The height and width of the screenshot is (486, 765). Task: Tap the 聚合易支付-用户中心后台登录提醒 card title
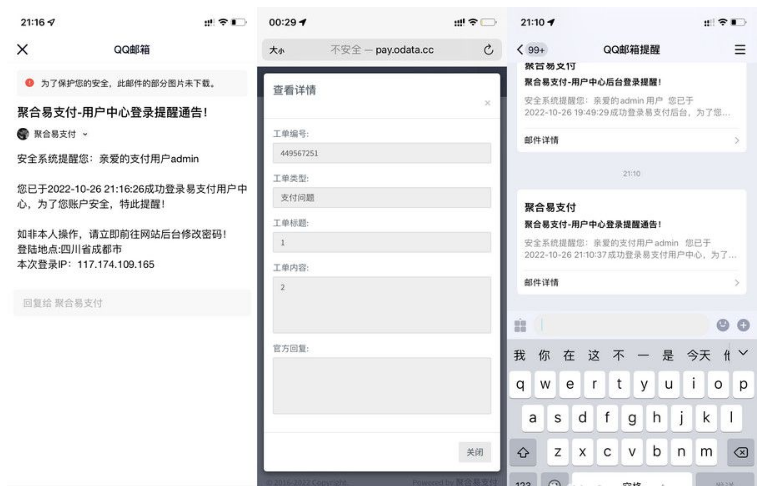click(x=593, y=82)
